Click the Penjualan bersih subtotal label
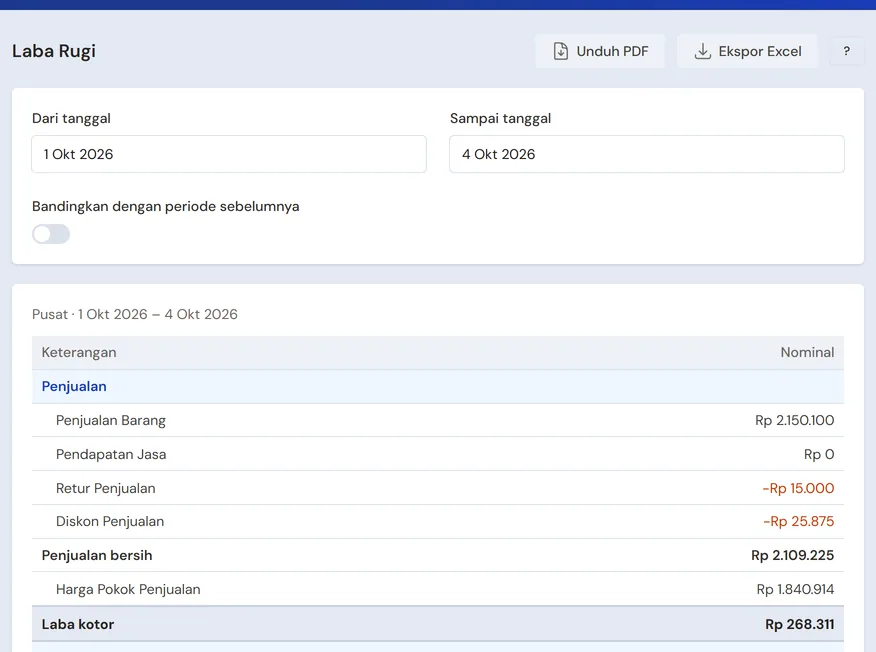The image size is (876, 652). pyautogui.click(x=97, y=555)
